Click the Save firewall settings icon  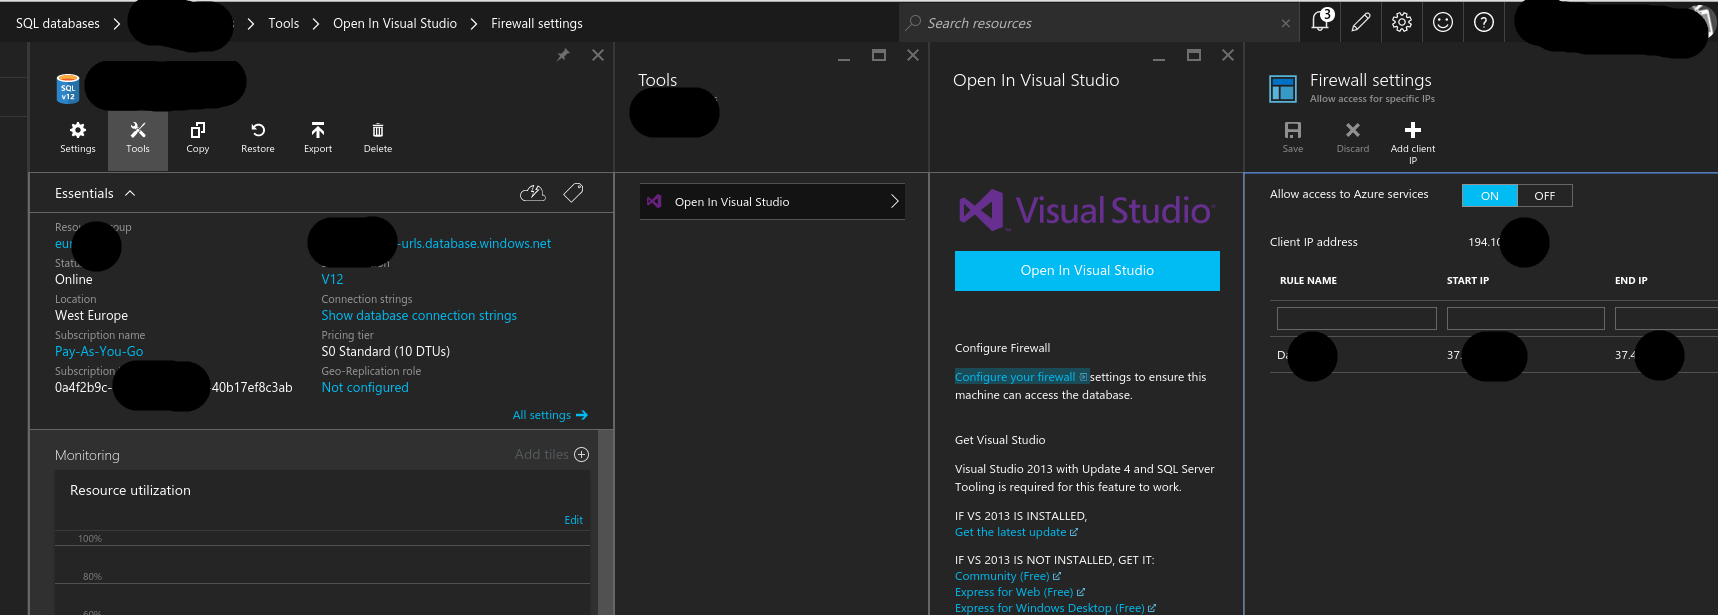[1293, 130]
